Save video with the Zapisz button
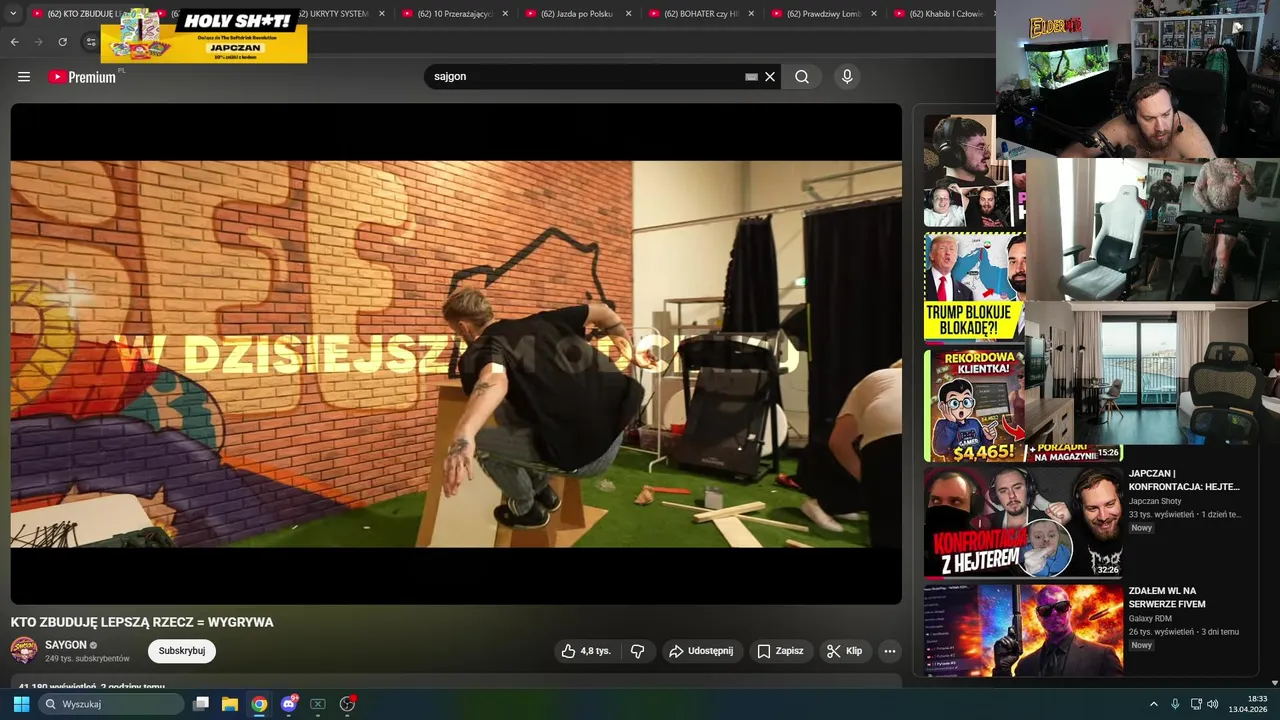 pyautogui.click(x=780, y=651)
